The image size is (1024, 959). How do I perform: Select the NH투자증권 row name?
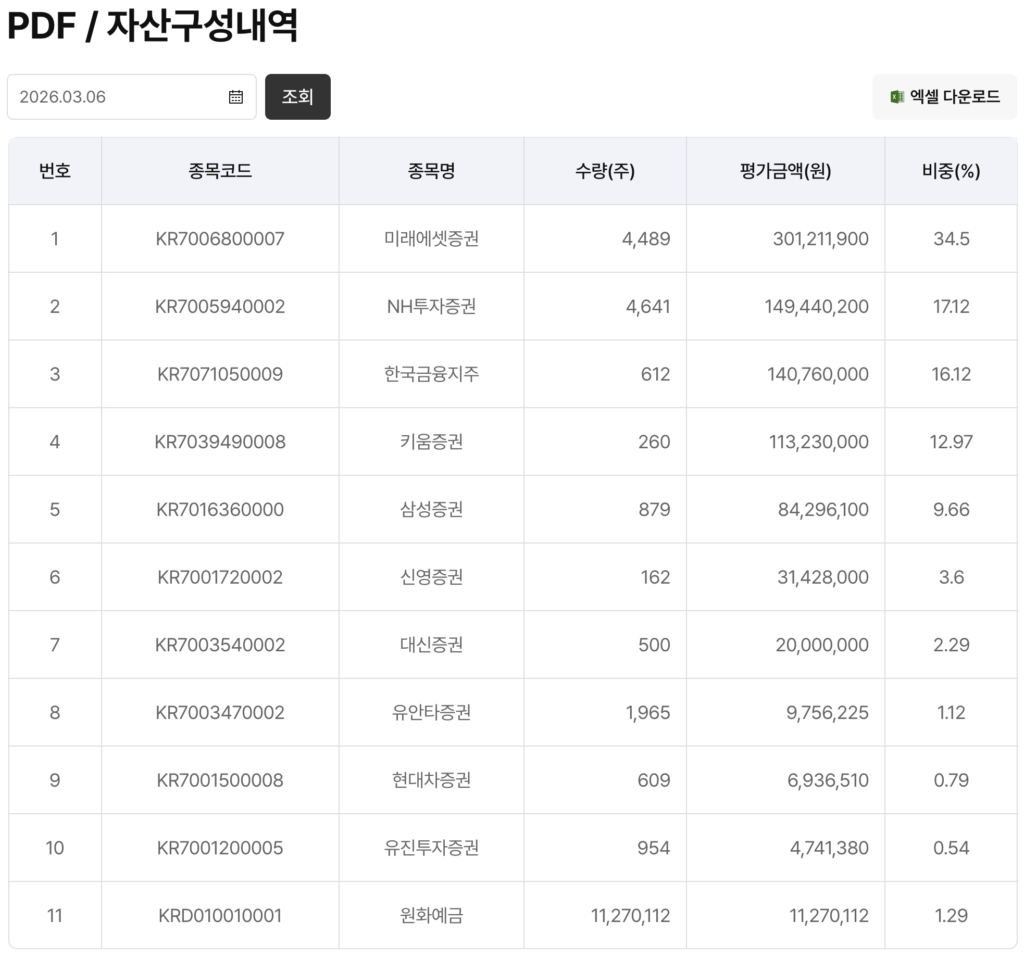click(x=431, y=306)
